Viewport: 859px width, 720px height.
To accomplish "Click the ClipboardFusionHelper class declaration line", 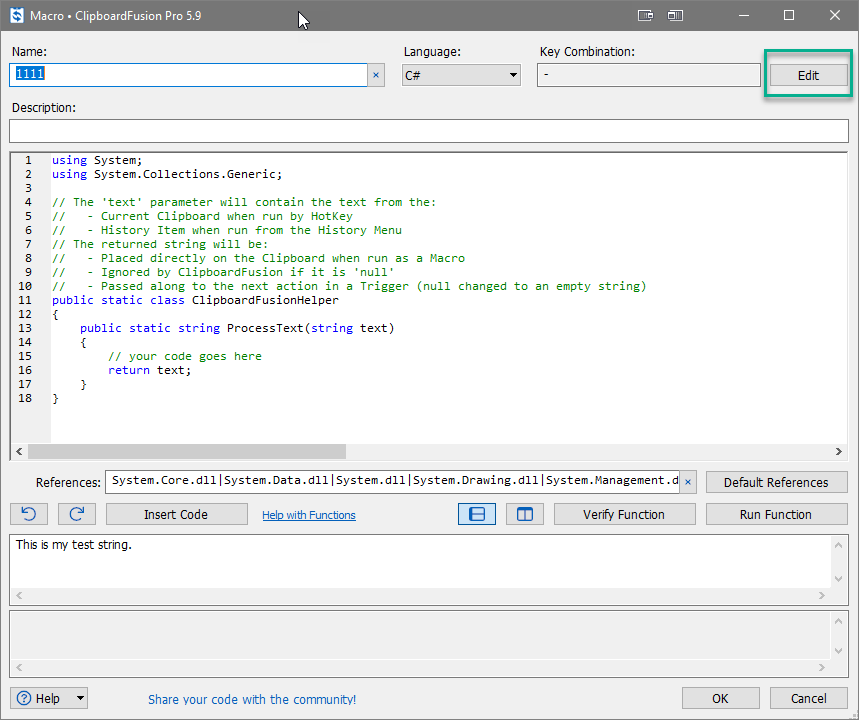I will 196,300.
